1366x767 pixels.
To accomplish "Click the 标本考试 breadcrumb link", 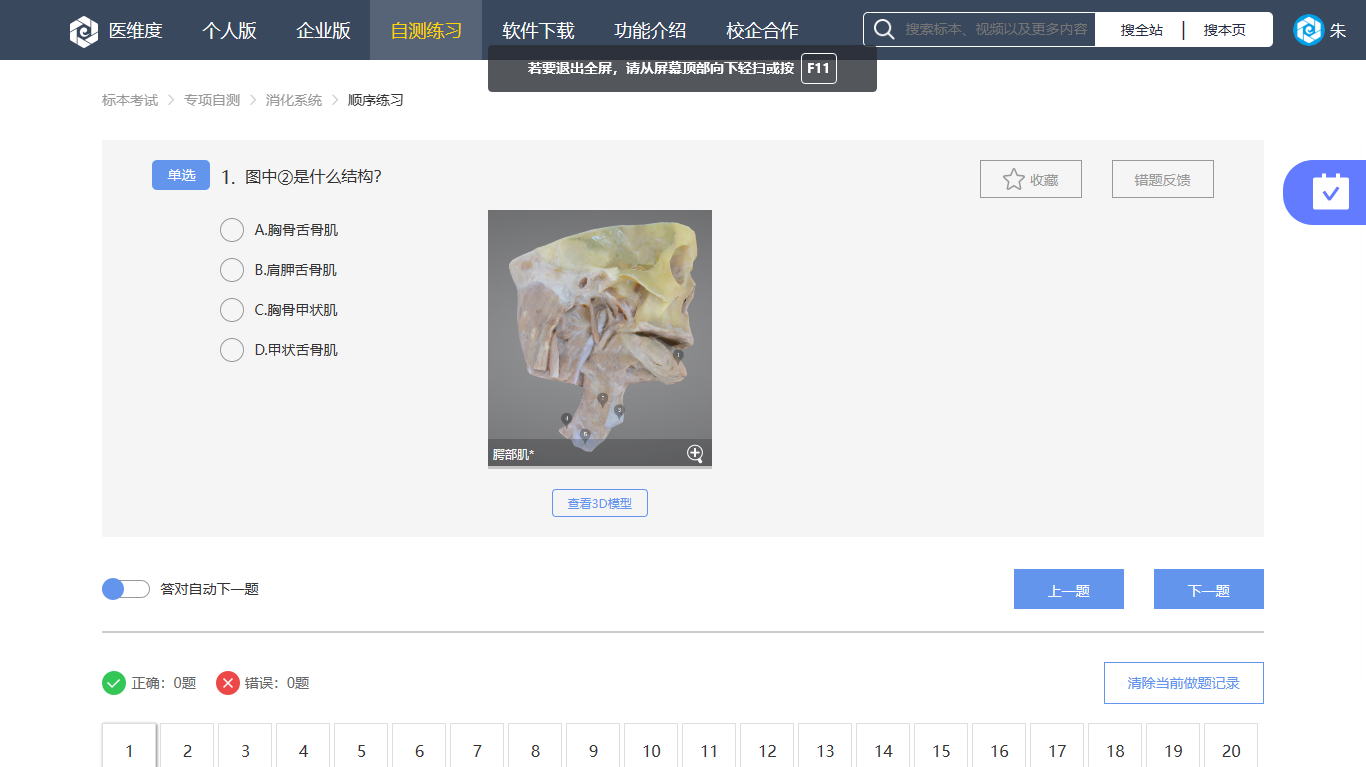I will [130, 100].
